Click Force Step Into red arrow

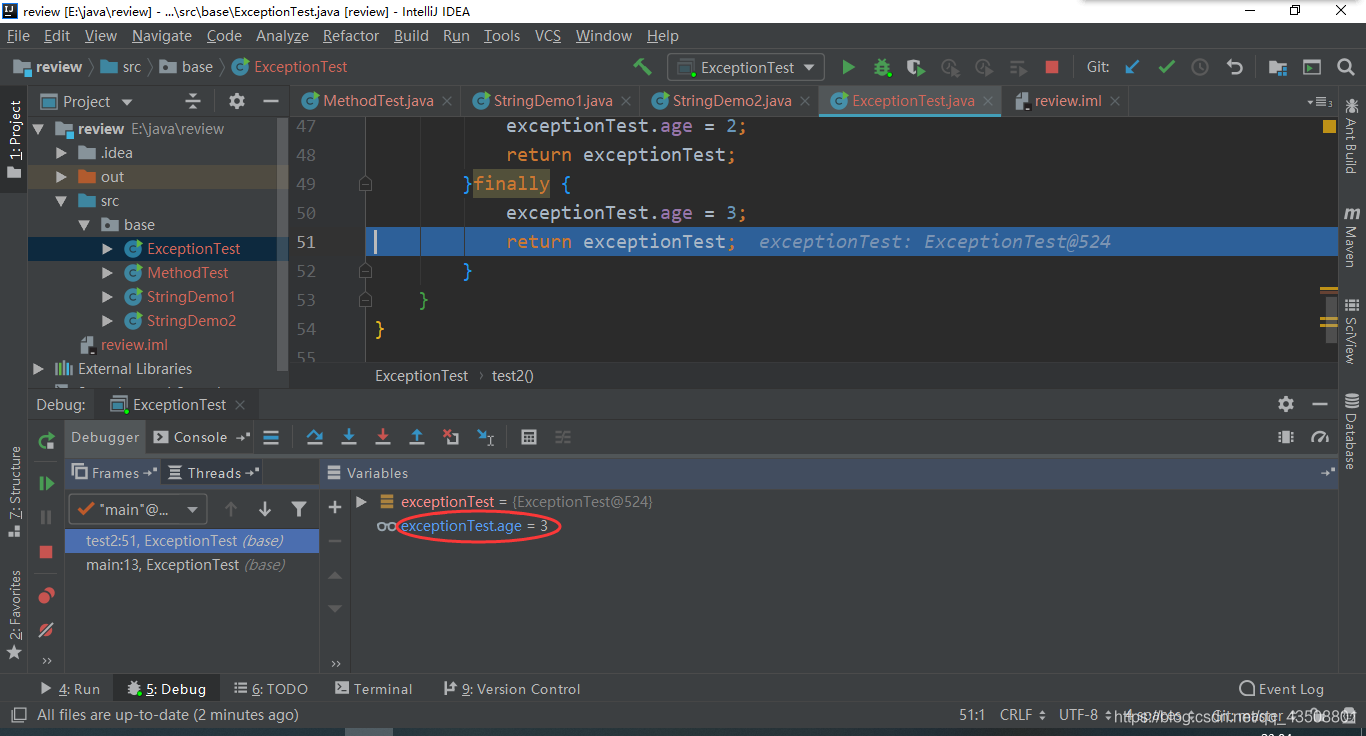[x=383, y=437]
